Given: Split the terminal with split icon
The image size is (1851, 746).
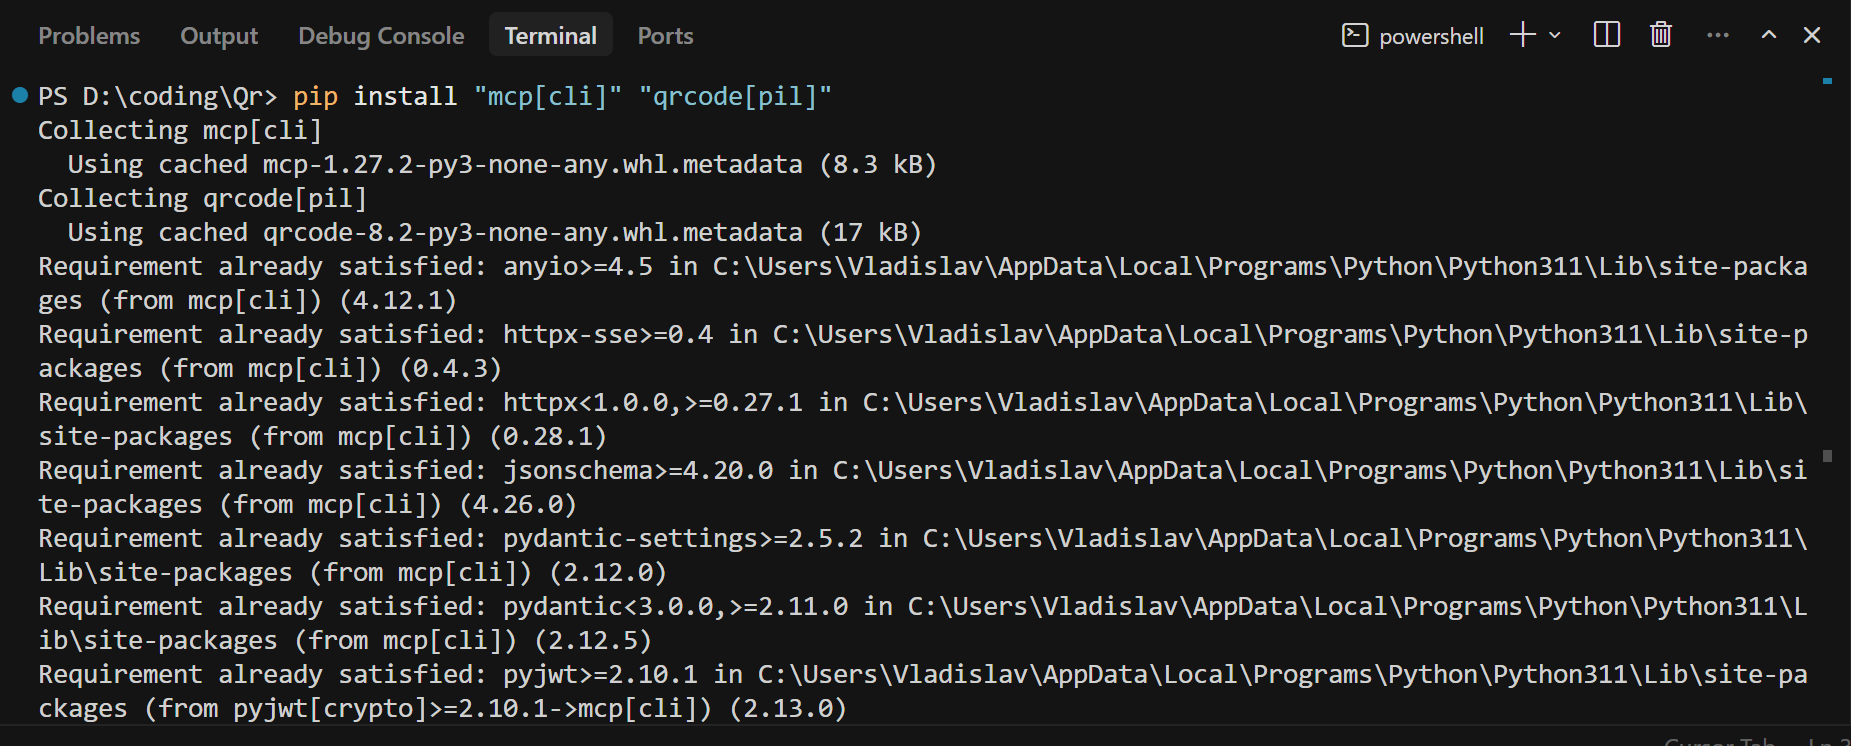Looking at the screenshot, I should pyautogui.click(x=1607, y=35).
